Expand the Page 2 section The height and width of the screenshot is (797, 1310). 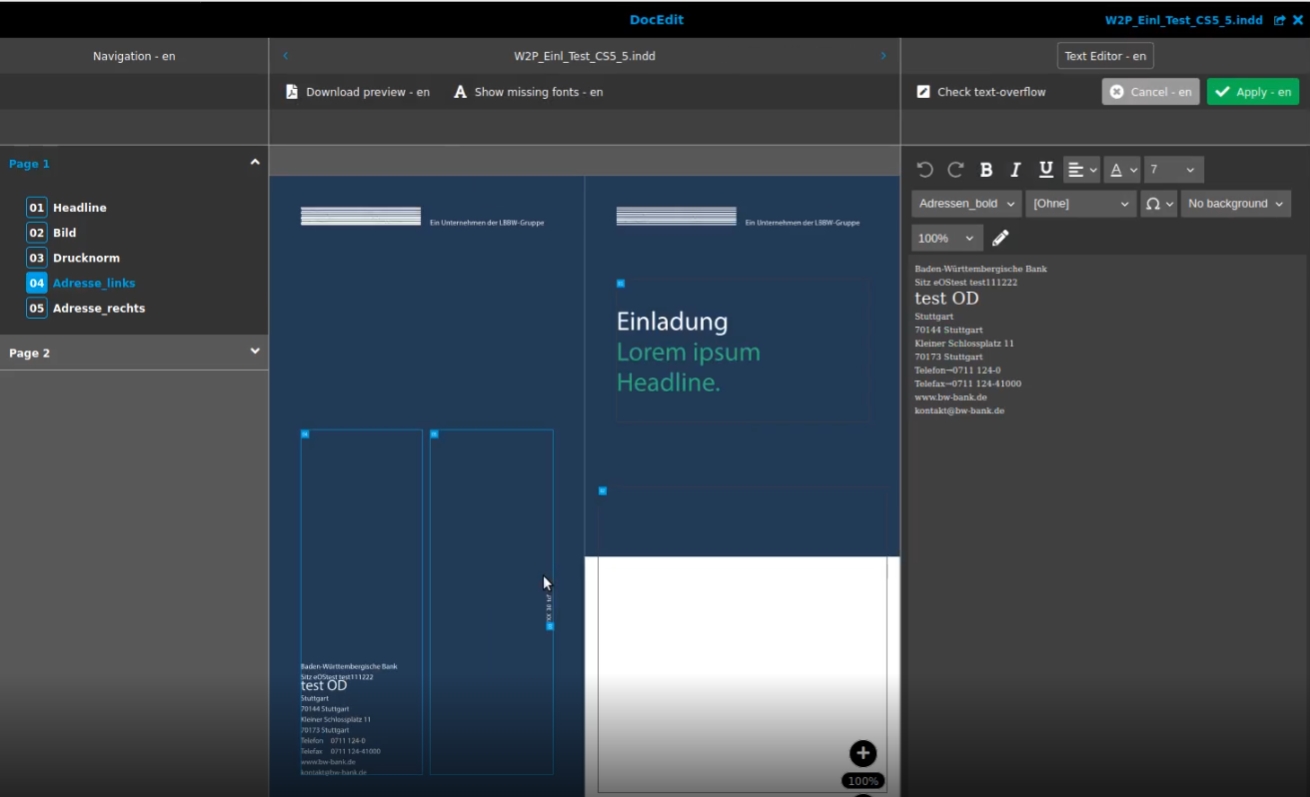tap(255, 351)
